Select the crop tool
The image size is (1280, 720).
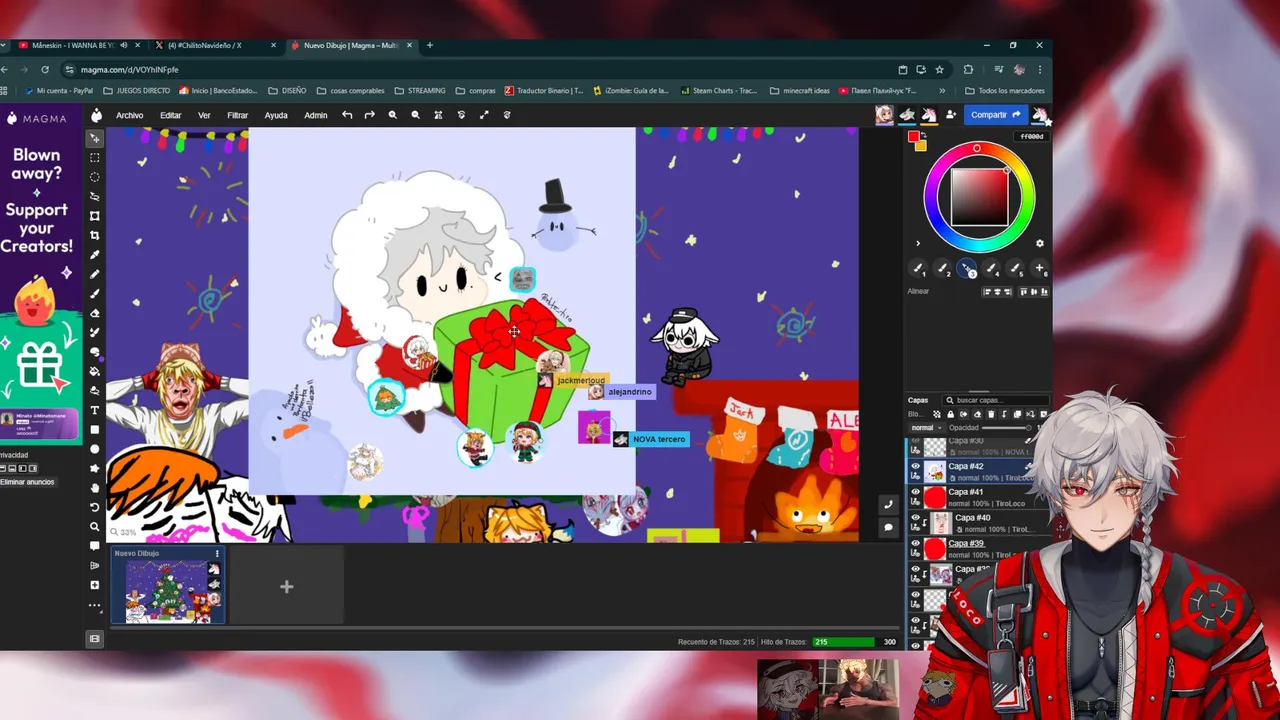point(95,235)
